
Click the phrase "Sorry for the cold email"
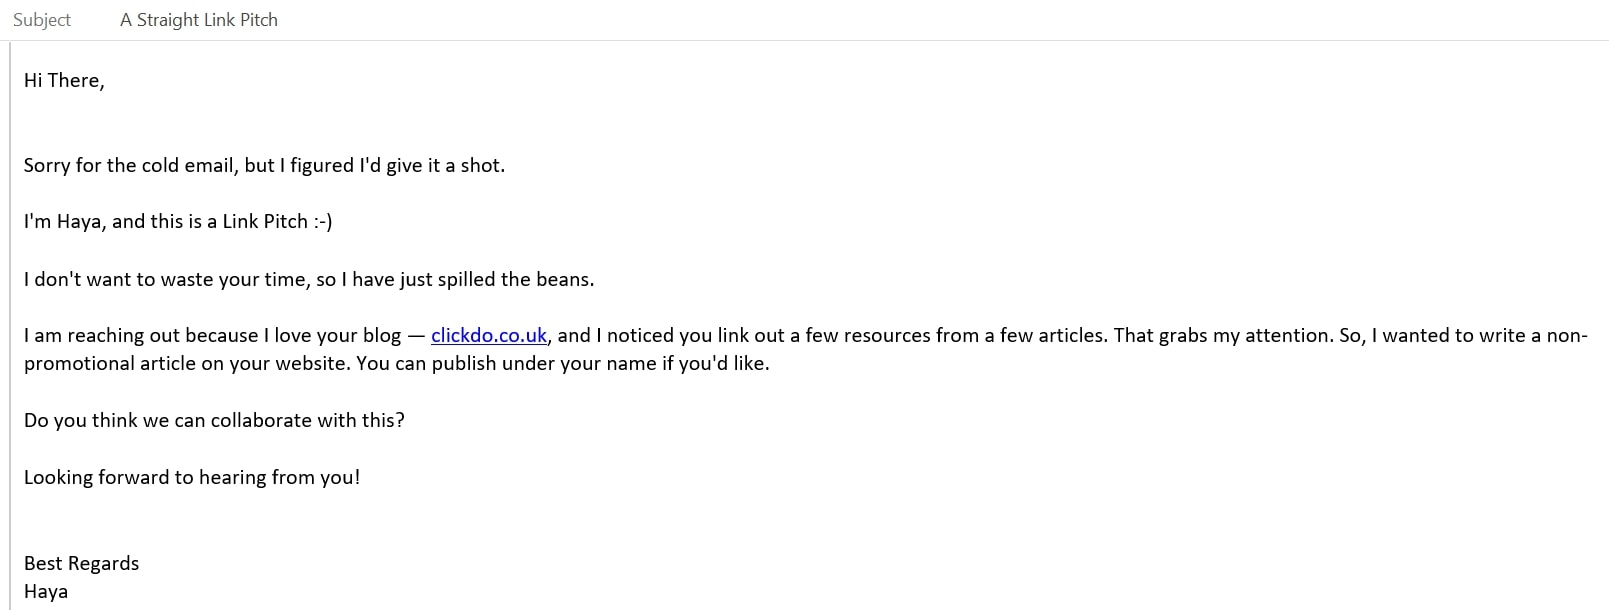[x=130, y=166]
